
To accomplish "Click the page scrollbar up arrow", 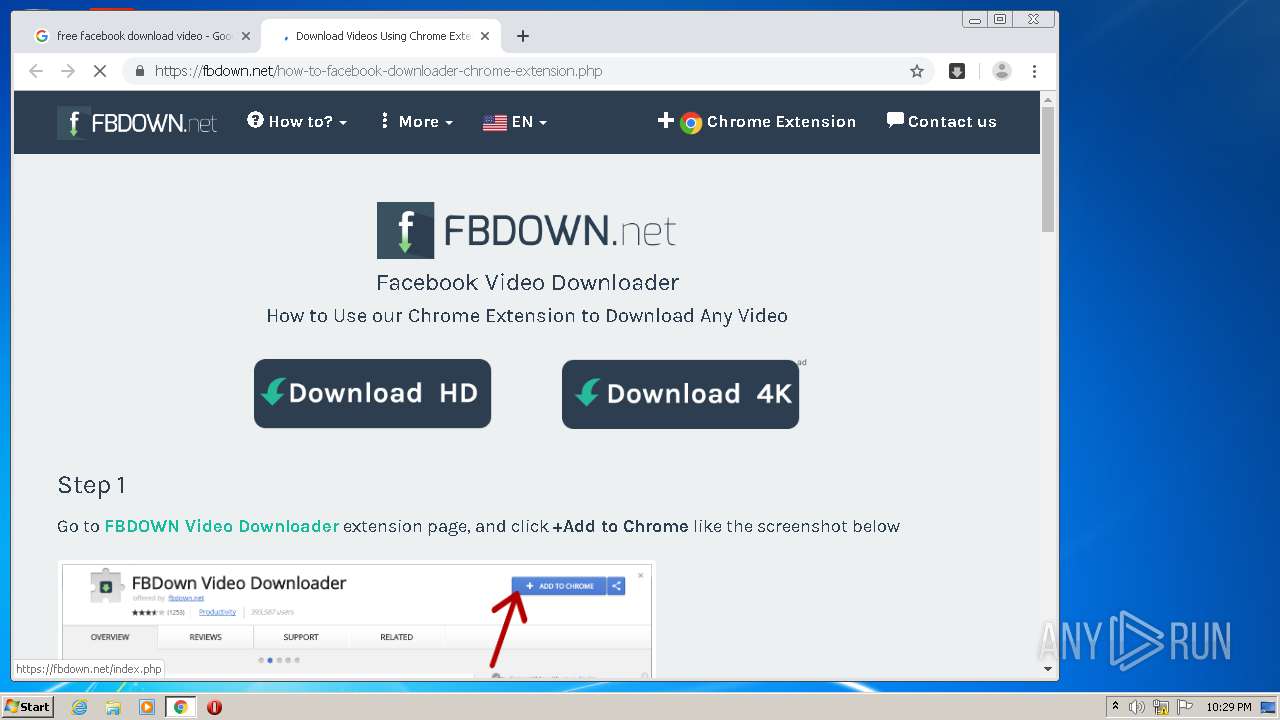I will pos(1048,99).
